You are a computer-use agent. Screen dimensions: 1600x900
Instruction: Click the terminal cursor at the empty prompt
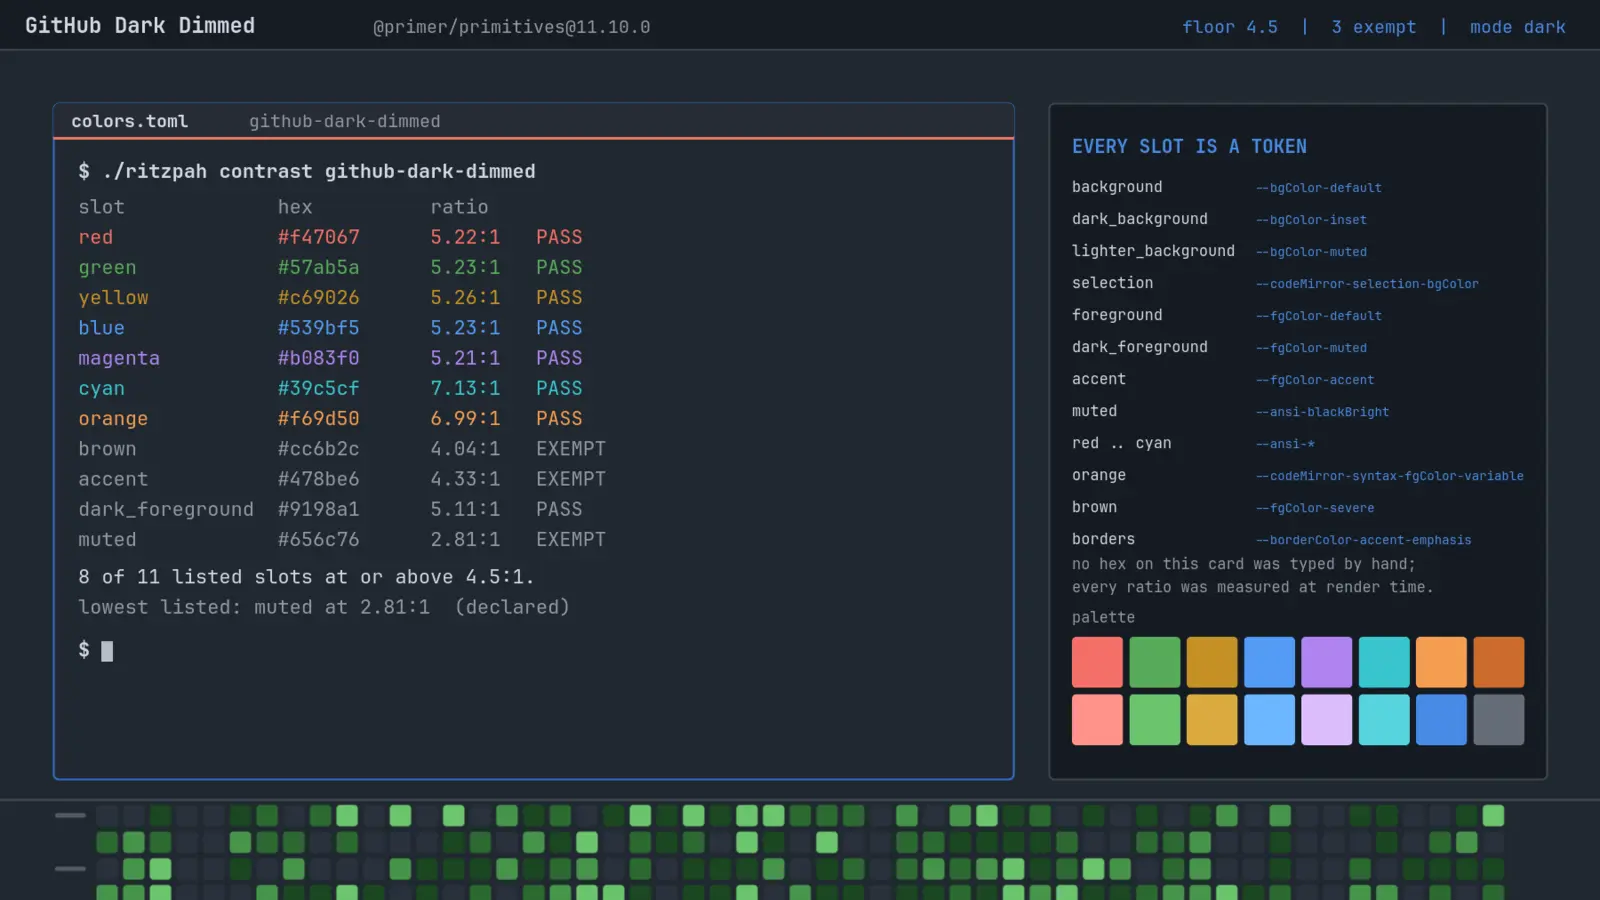tap(107, 651)
